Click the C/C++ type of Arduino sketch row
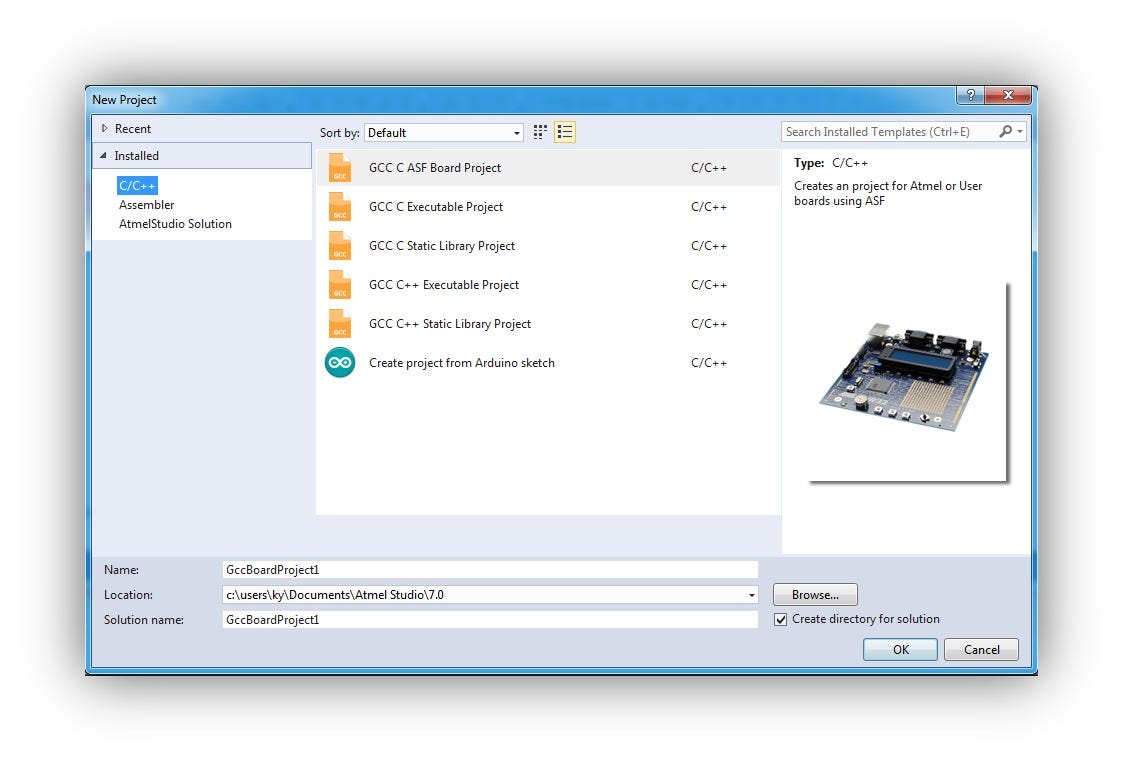The height and width of the screenshot is (761, 1123). tap(708, 363)
